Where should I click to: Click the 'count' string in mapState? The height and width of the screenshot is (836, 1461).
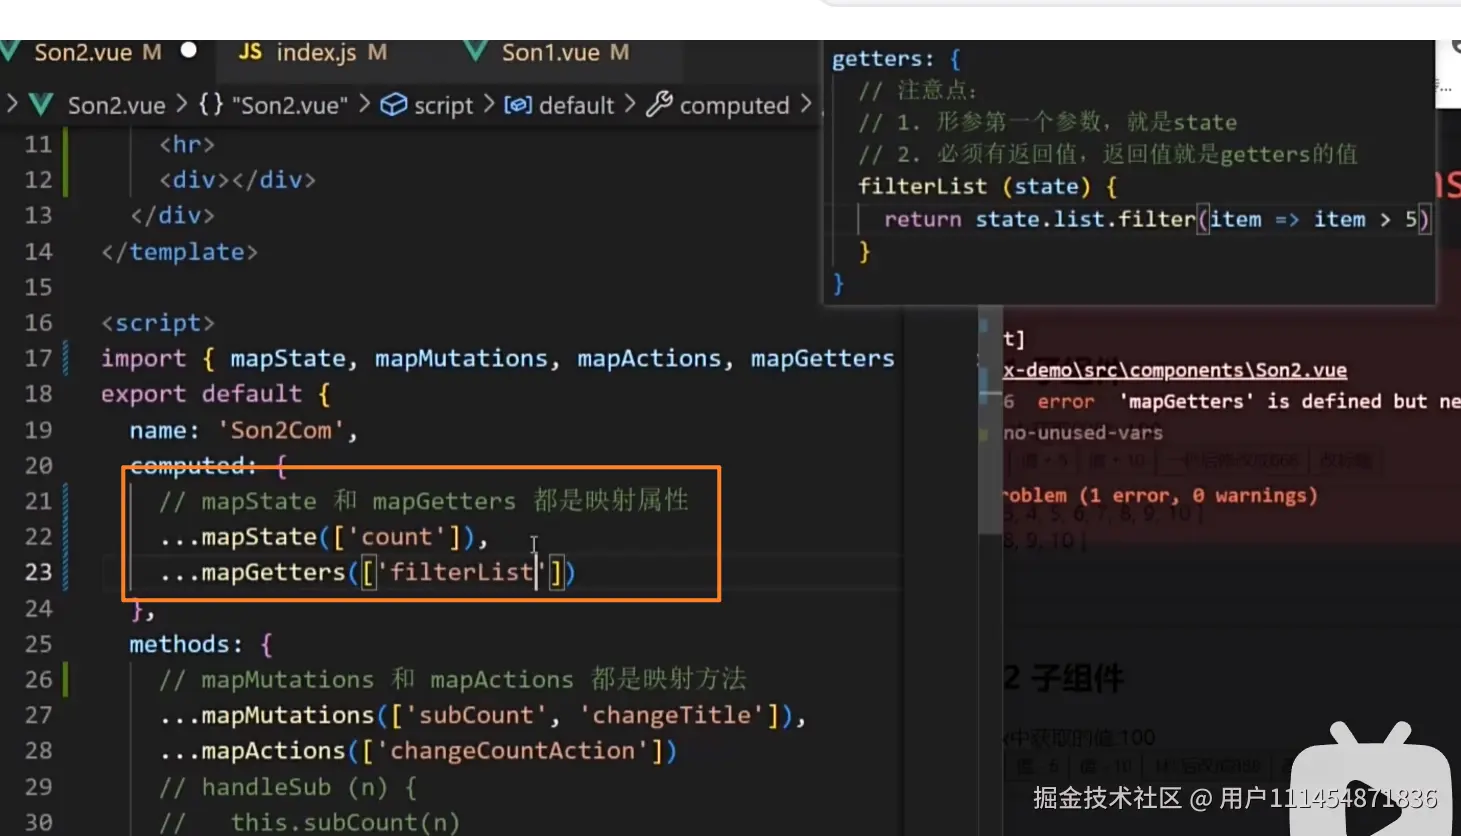tap(397, 537)
